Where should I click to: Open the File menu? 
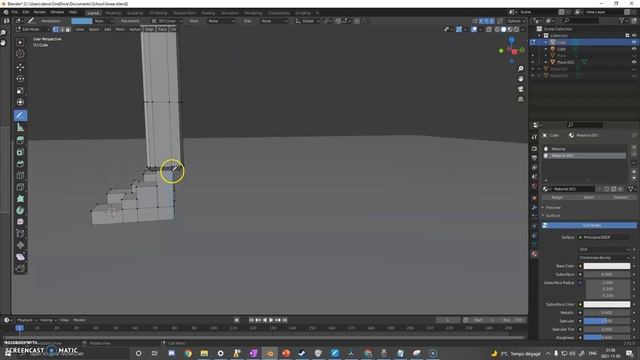pyautogui.click(x=15, y=12)
